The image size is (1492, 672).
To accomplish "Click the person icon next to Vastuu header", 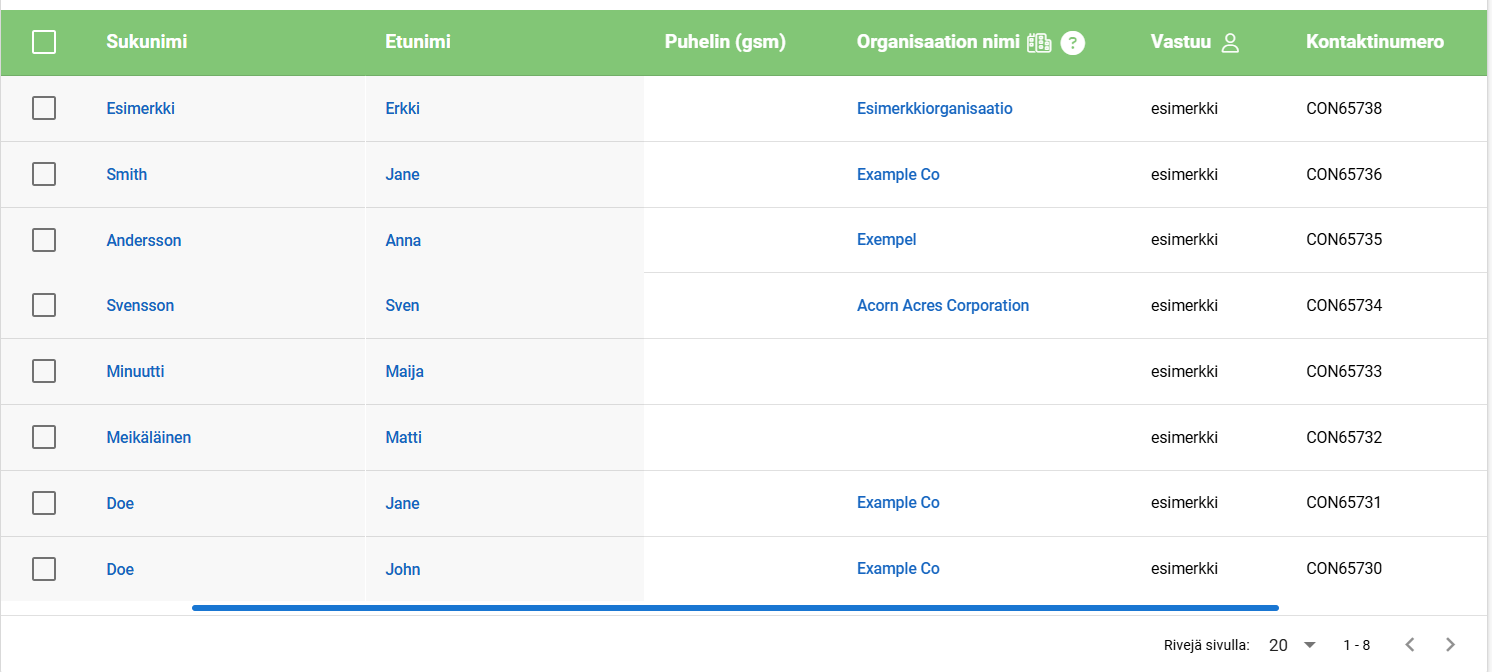I will pos(1230,42).
